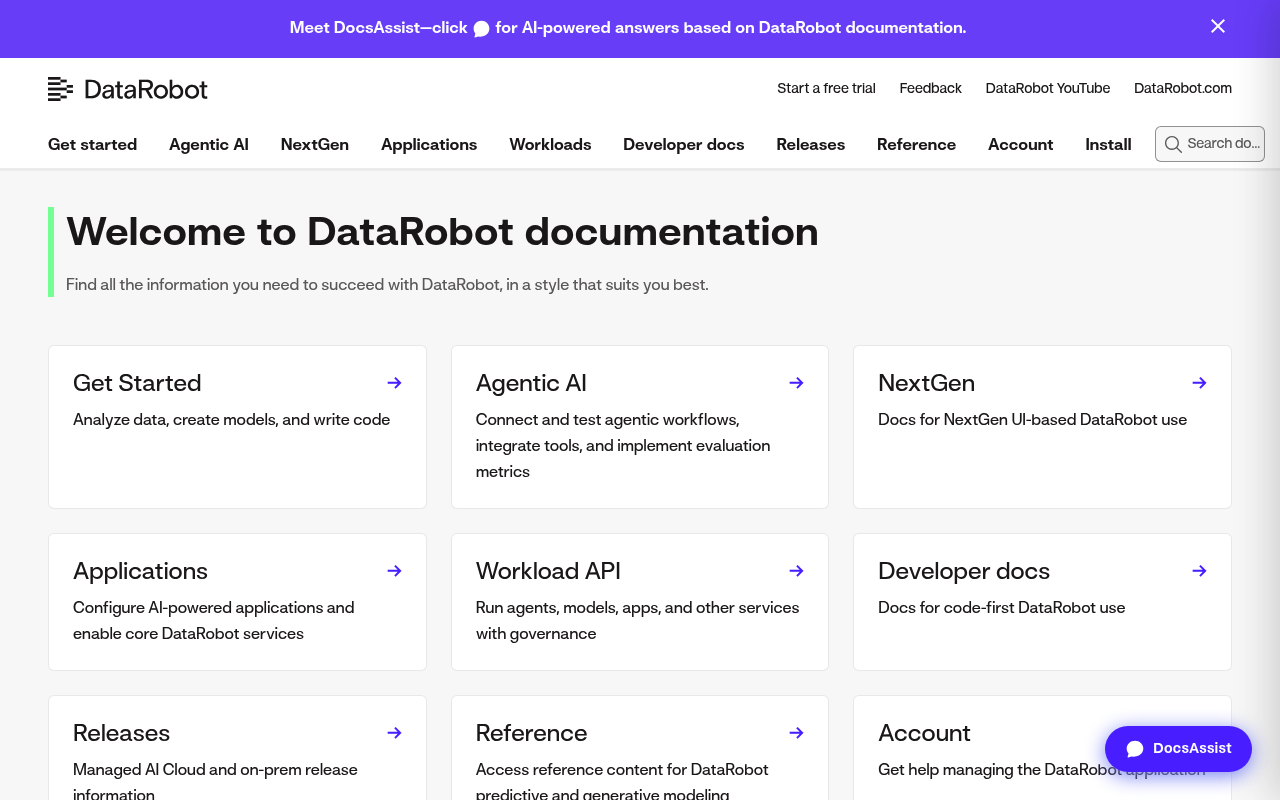This screenshot has height=800, width=1280.
Task: Click 'Docs for code-first DataRobot use' text
Action: (x=1001, y=608)
